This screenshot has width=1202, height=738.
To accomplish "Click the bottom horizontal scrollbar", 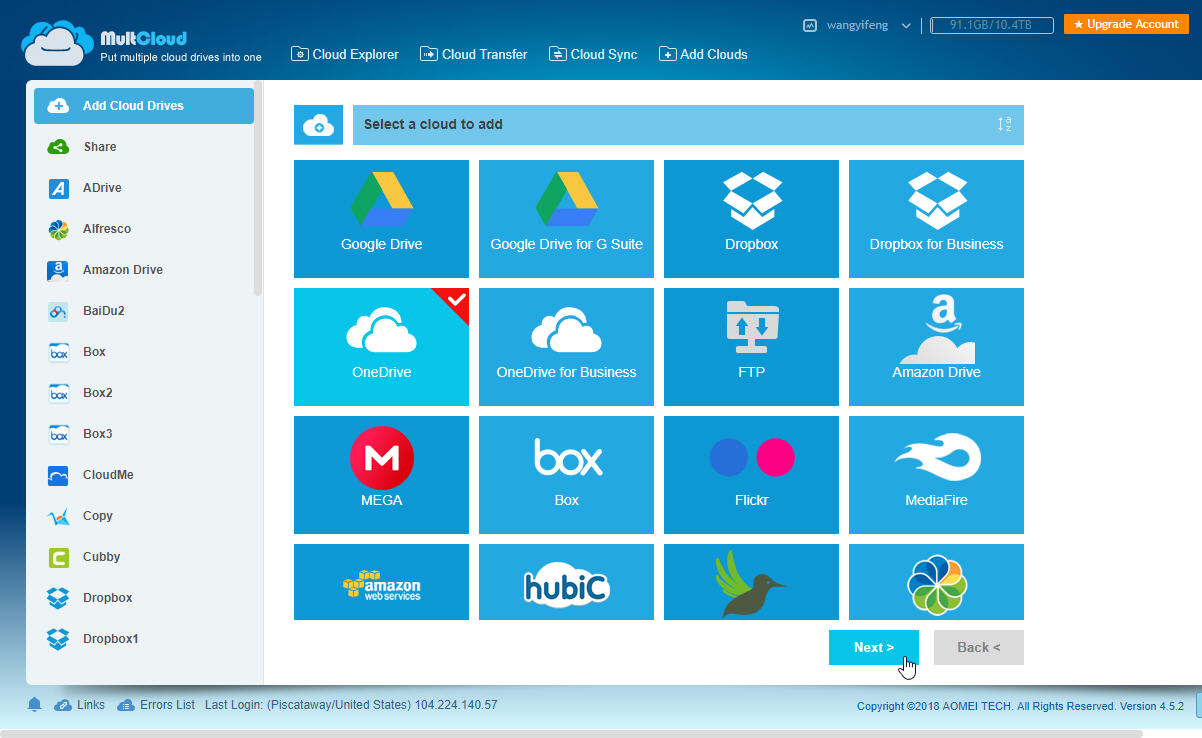I will point(570,733).
